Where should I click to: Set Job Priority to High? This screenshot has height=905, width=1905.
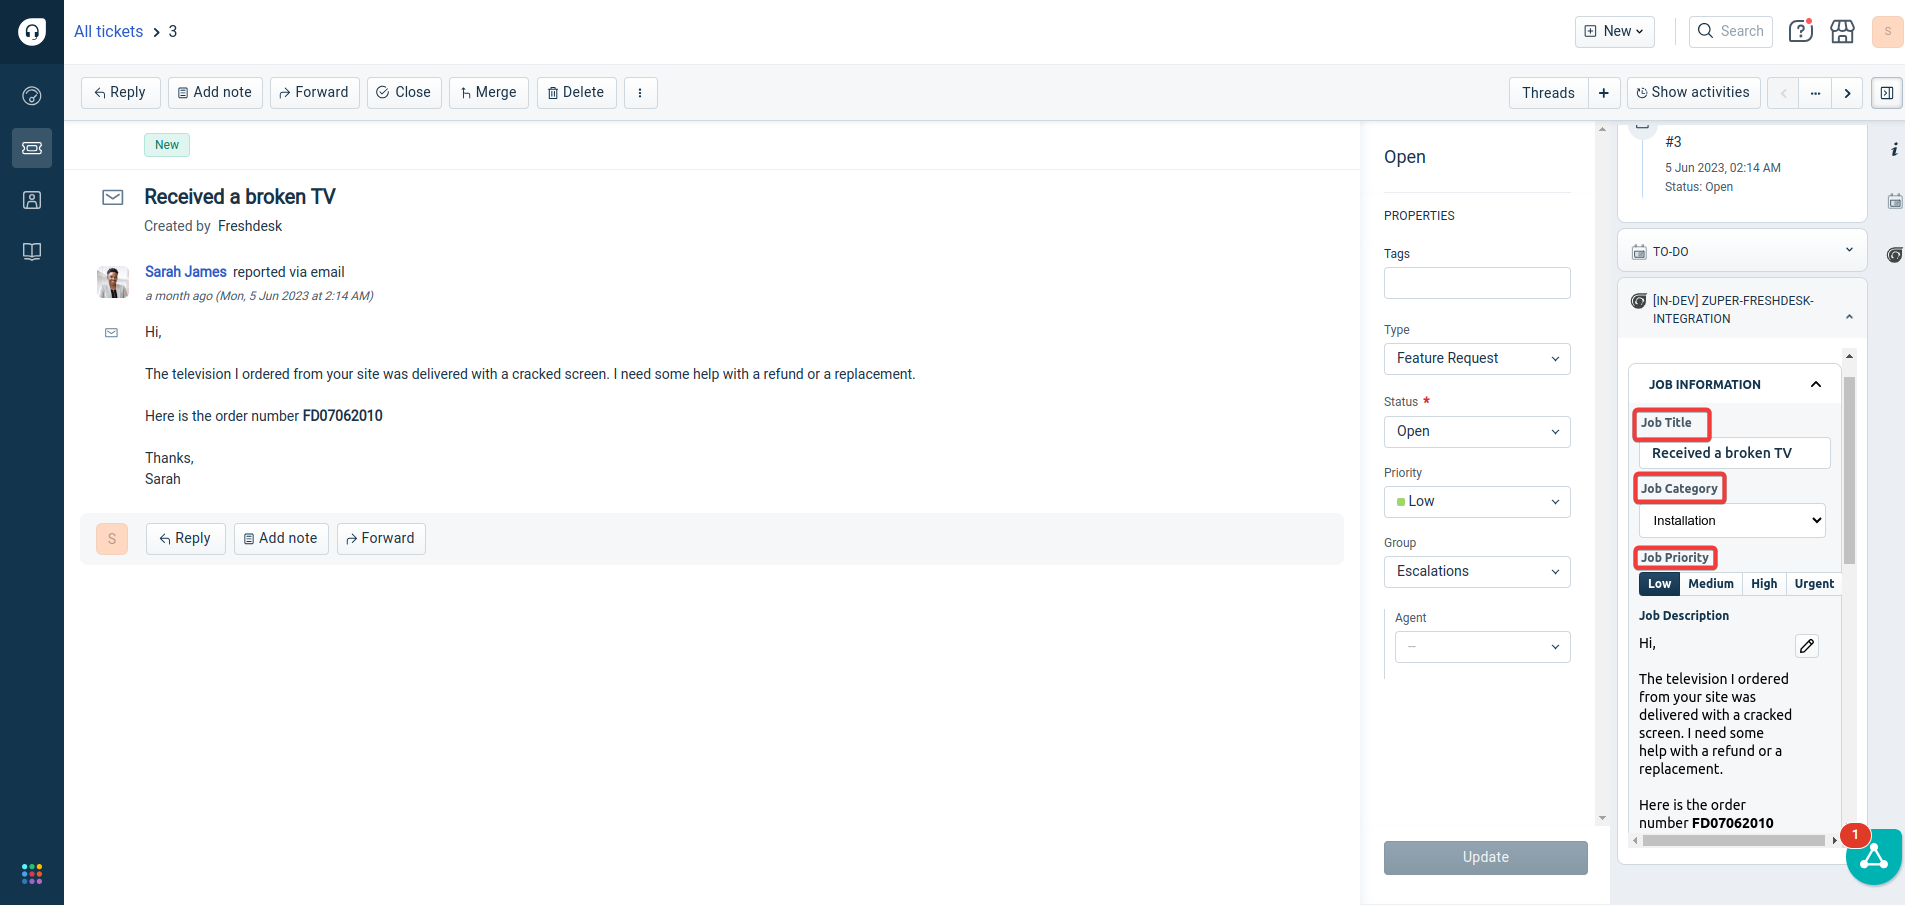click(1764, 584)
